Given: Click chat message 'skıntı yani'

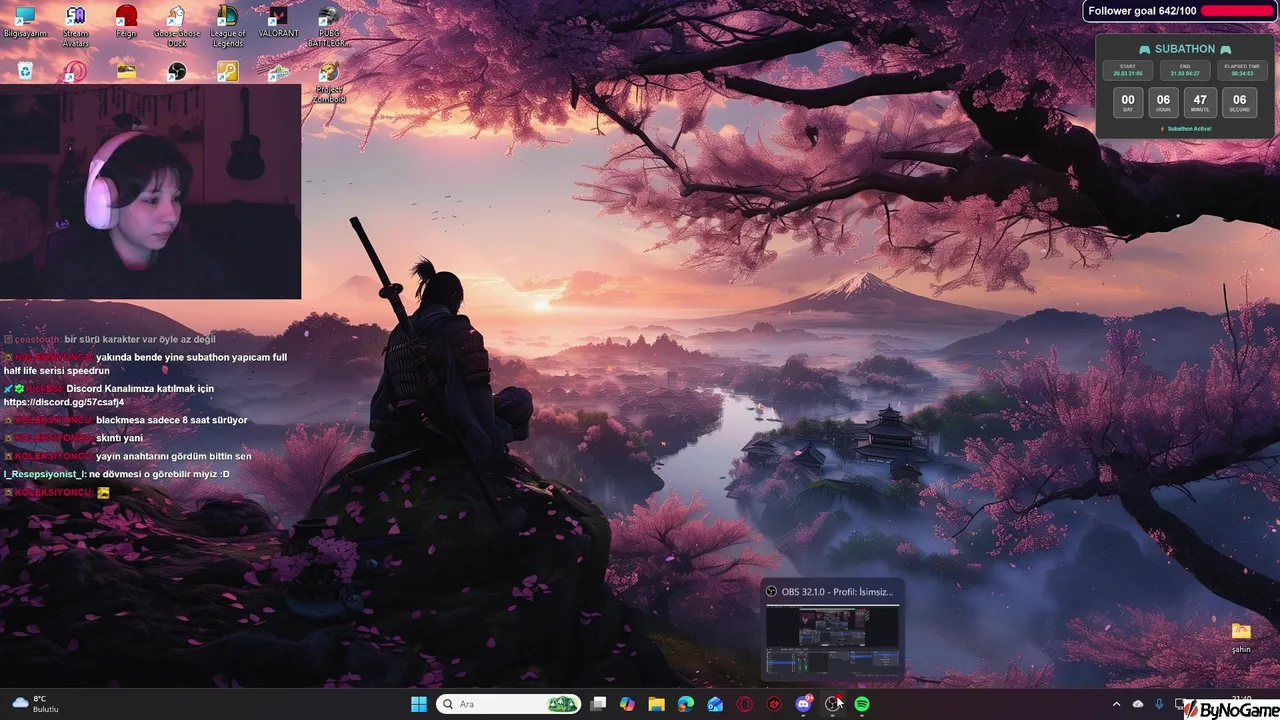Looking at the screenshot, I should (x=119, y=438).
